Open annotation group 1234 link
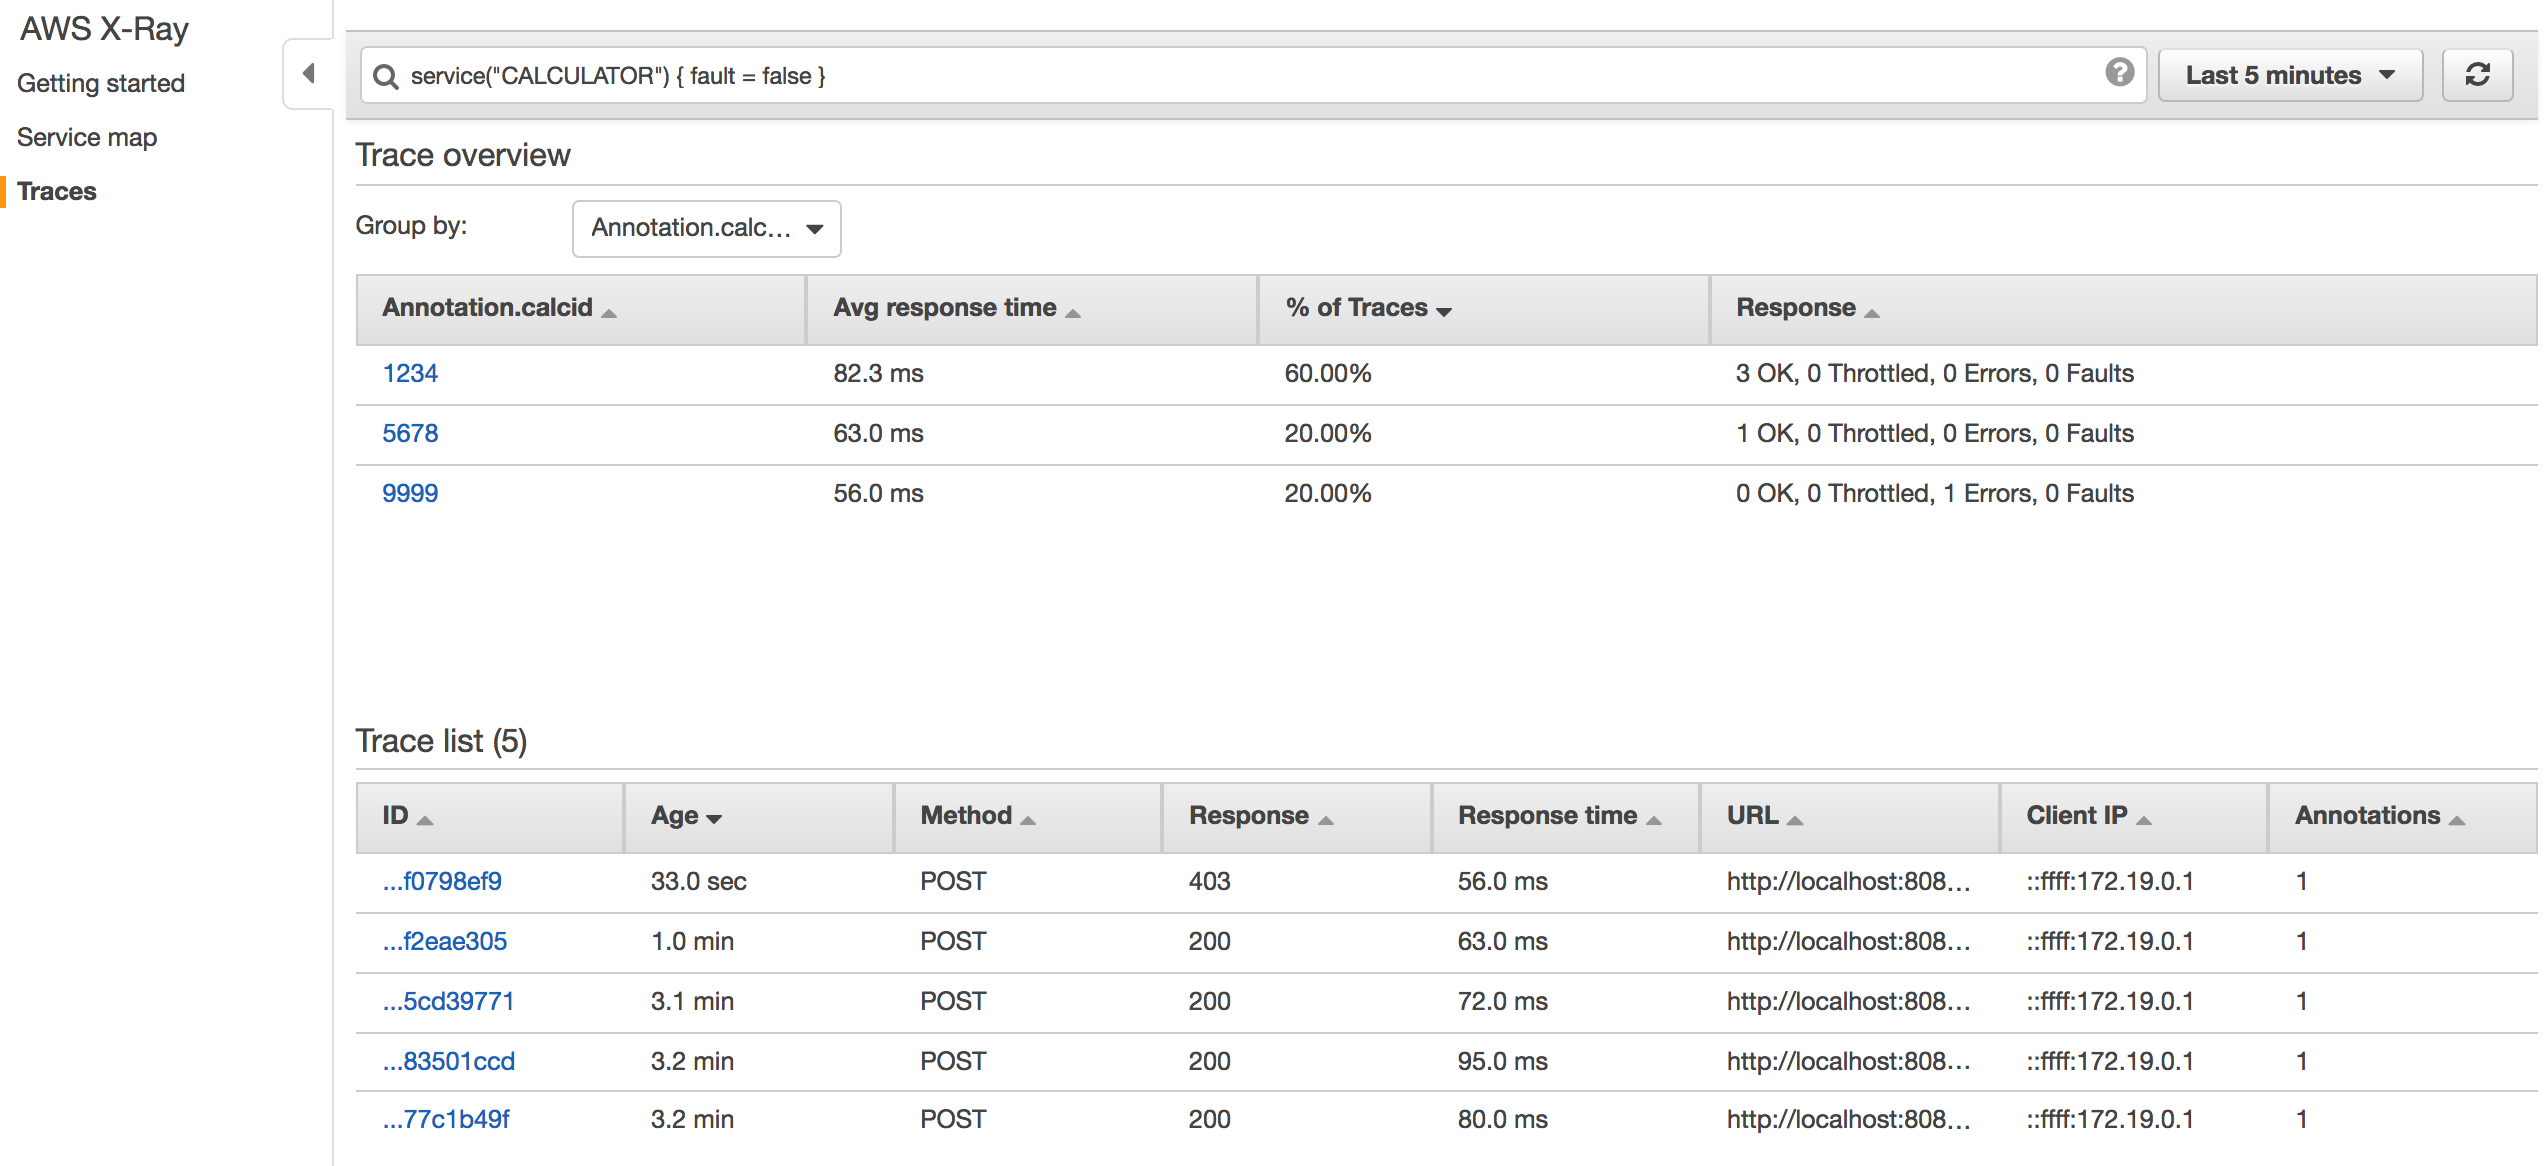This screenshot has height=1166, width=2548. pos(410,373)
